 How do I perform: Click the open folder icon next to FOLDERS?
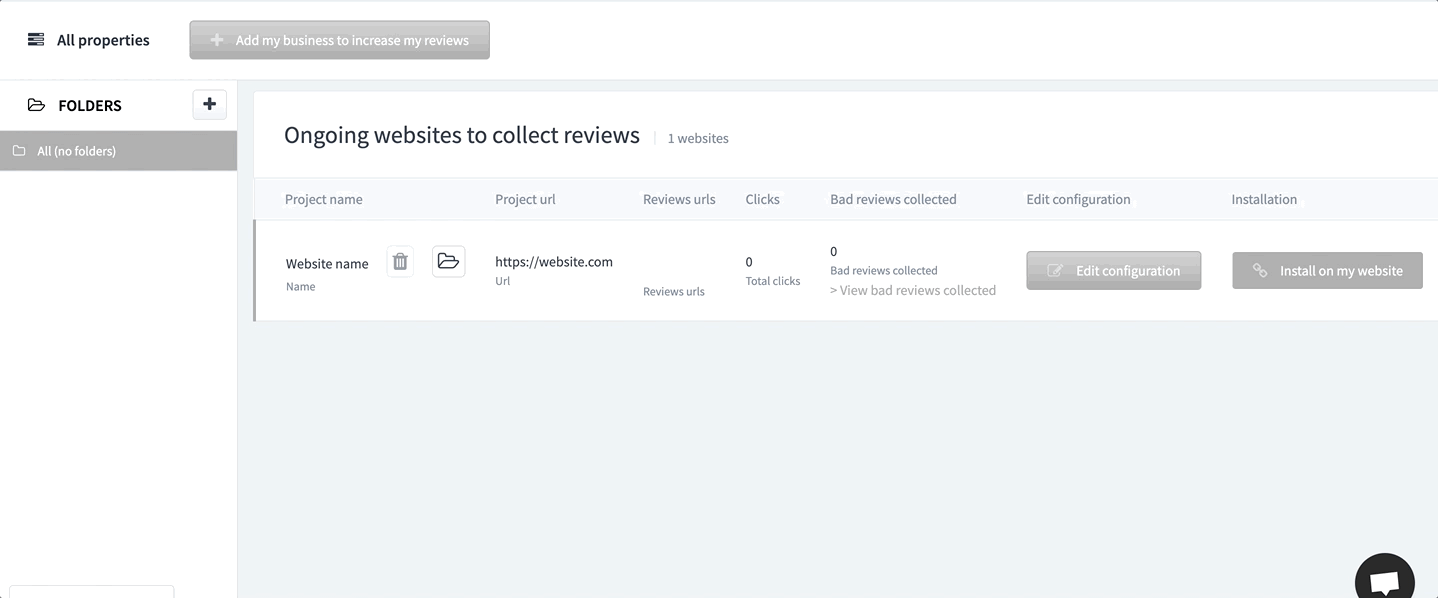point(36,105)
